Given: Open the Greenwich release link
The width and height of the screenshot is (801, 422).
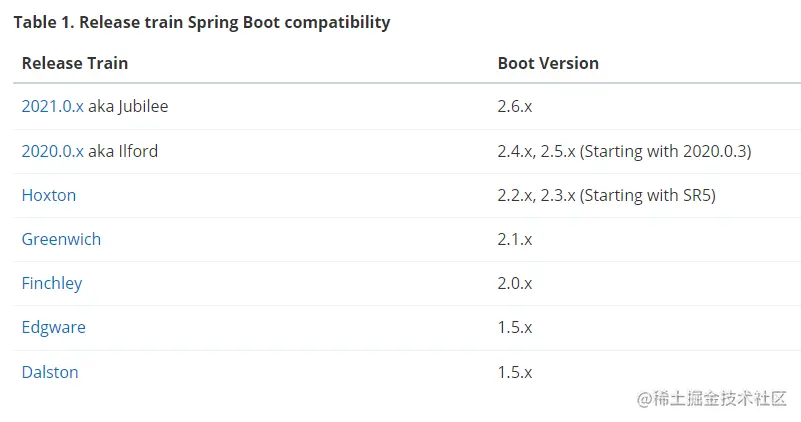Looking at the screenshot, I should [61, 239].
